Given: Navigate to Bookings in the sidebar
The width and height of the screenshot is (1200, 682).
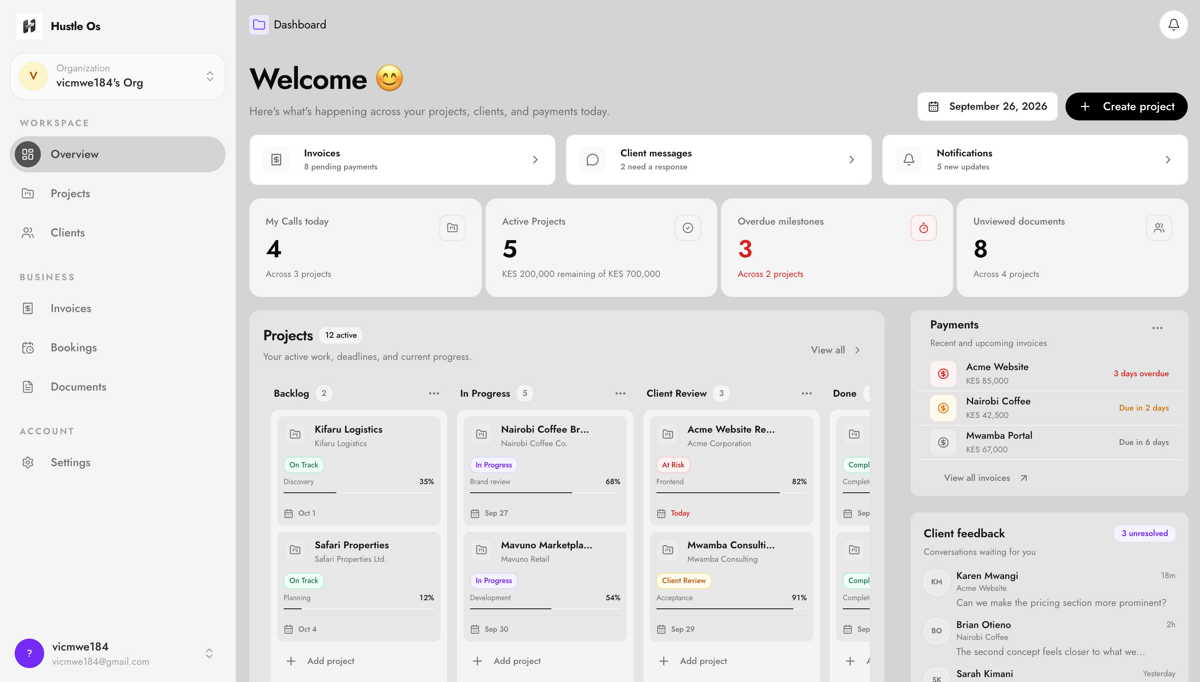Looking at the screenshot, I should [118, 348].
